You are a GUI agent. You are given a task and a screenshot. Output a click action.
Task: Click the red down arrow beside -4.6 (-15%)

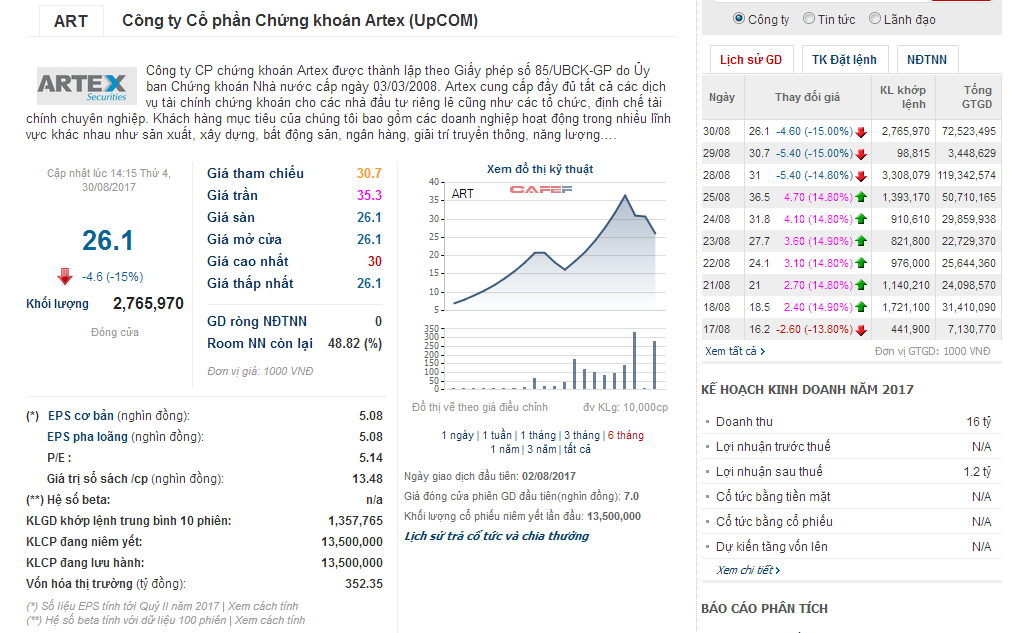65,276
